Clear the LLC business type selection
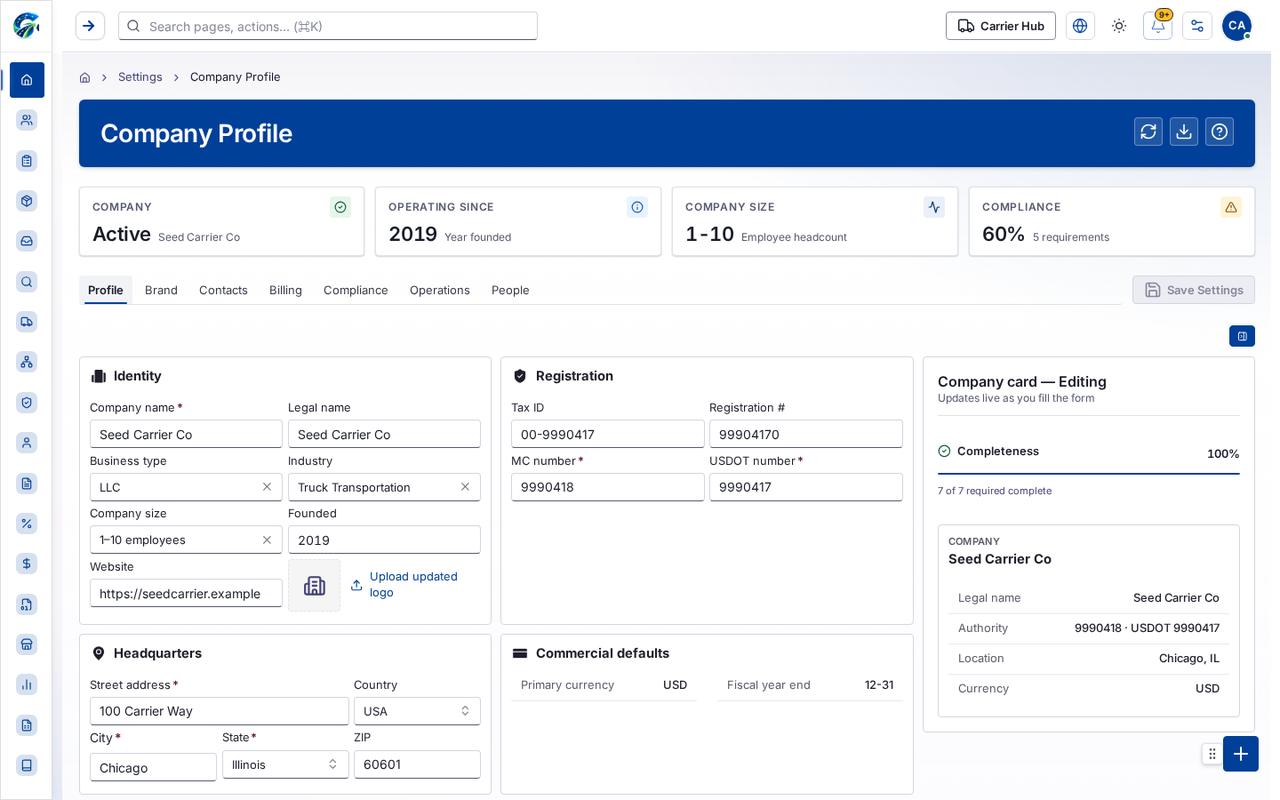 click(x=267, y=487)
